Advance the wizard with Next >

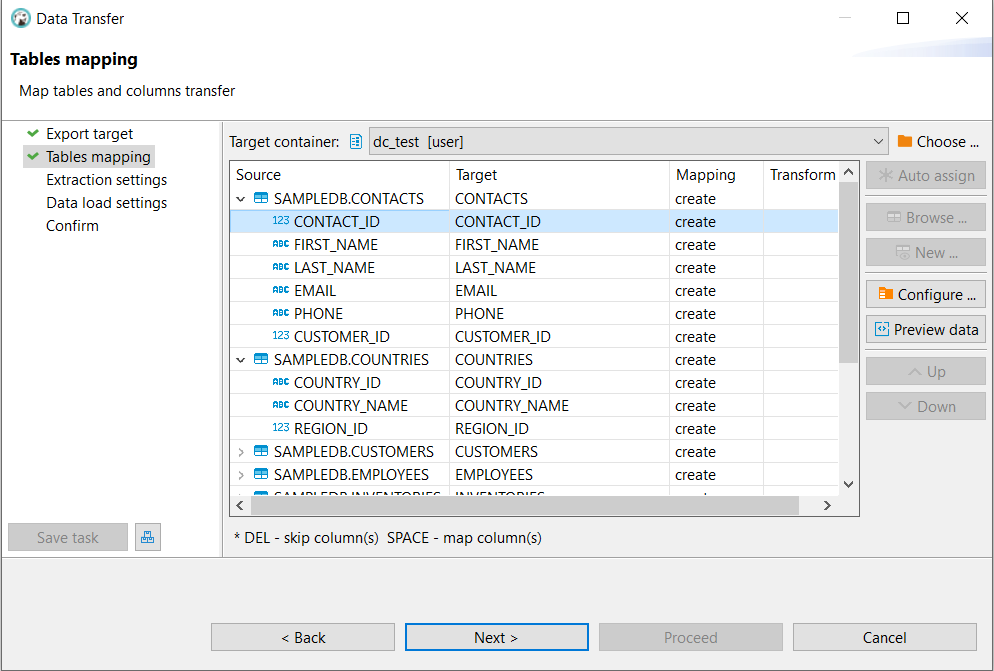[x=496, y=637]
